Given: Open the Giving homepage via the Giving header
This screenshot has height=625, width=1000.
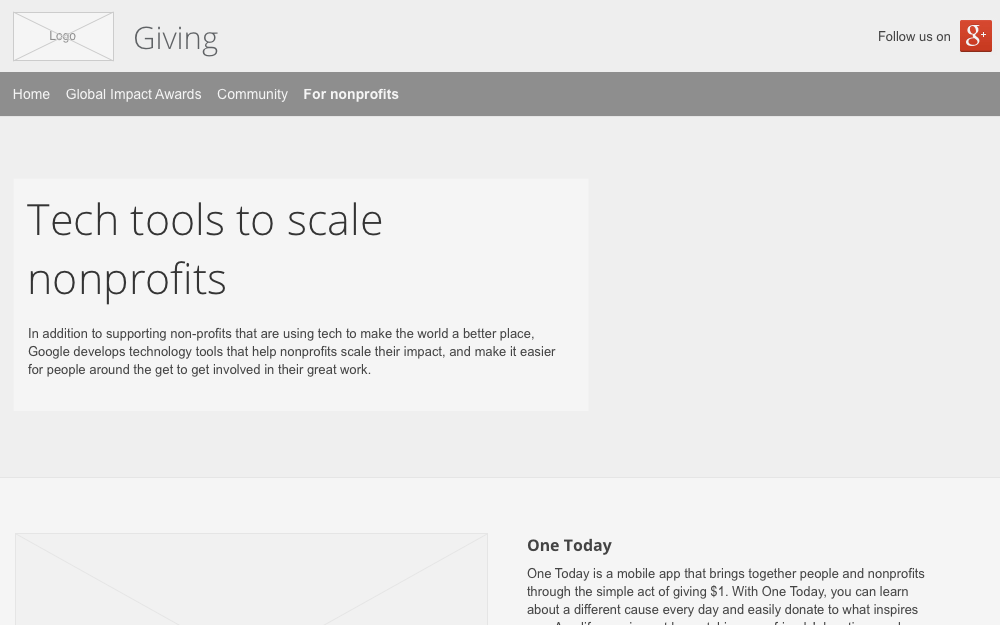Looking at the screenshot, I should [176, 38].
